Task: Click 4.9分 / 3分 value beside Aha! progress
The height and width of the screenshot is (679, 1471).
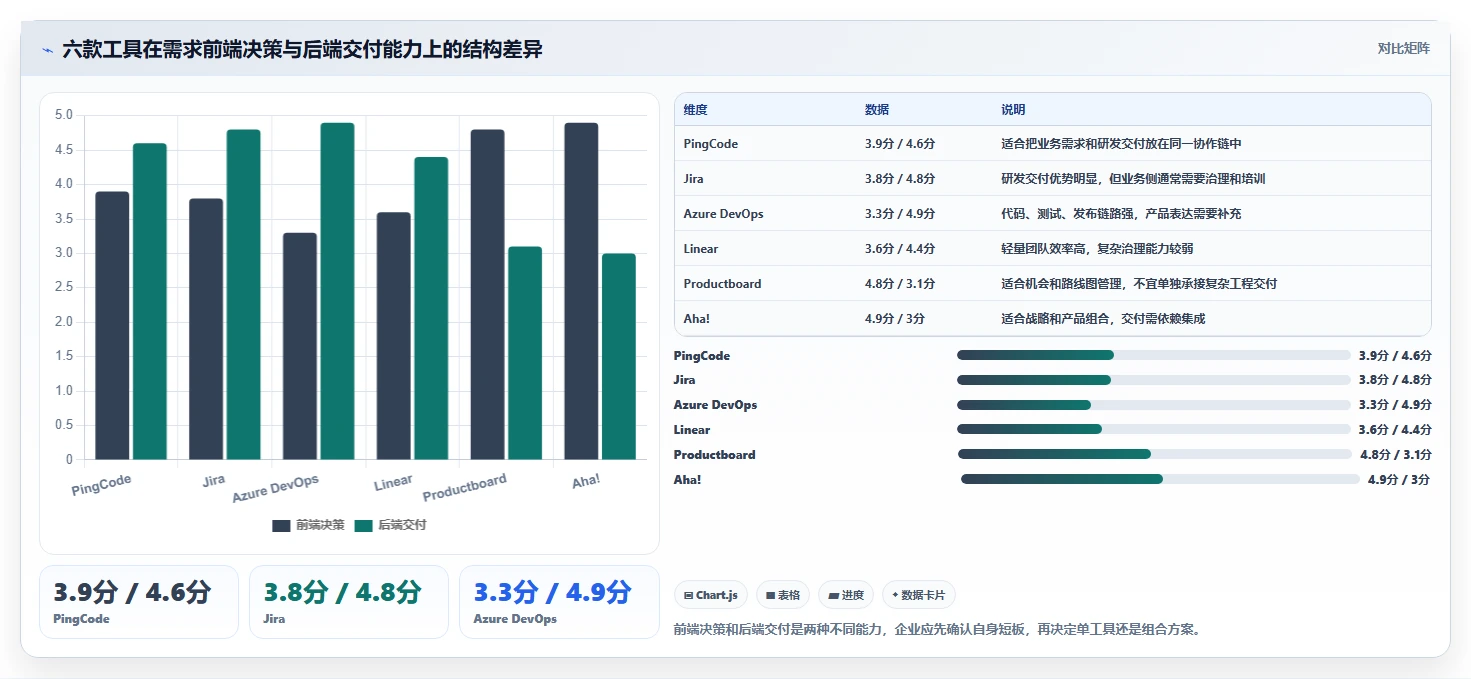Action: [x=1399, y=480]
